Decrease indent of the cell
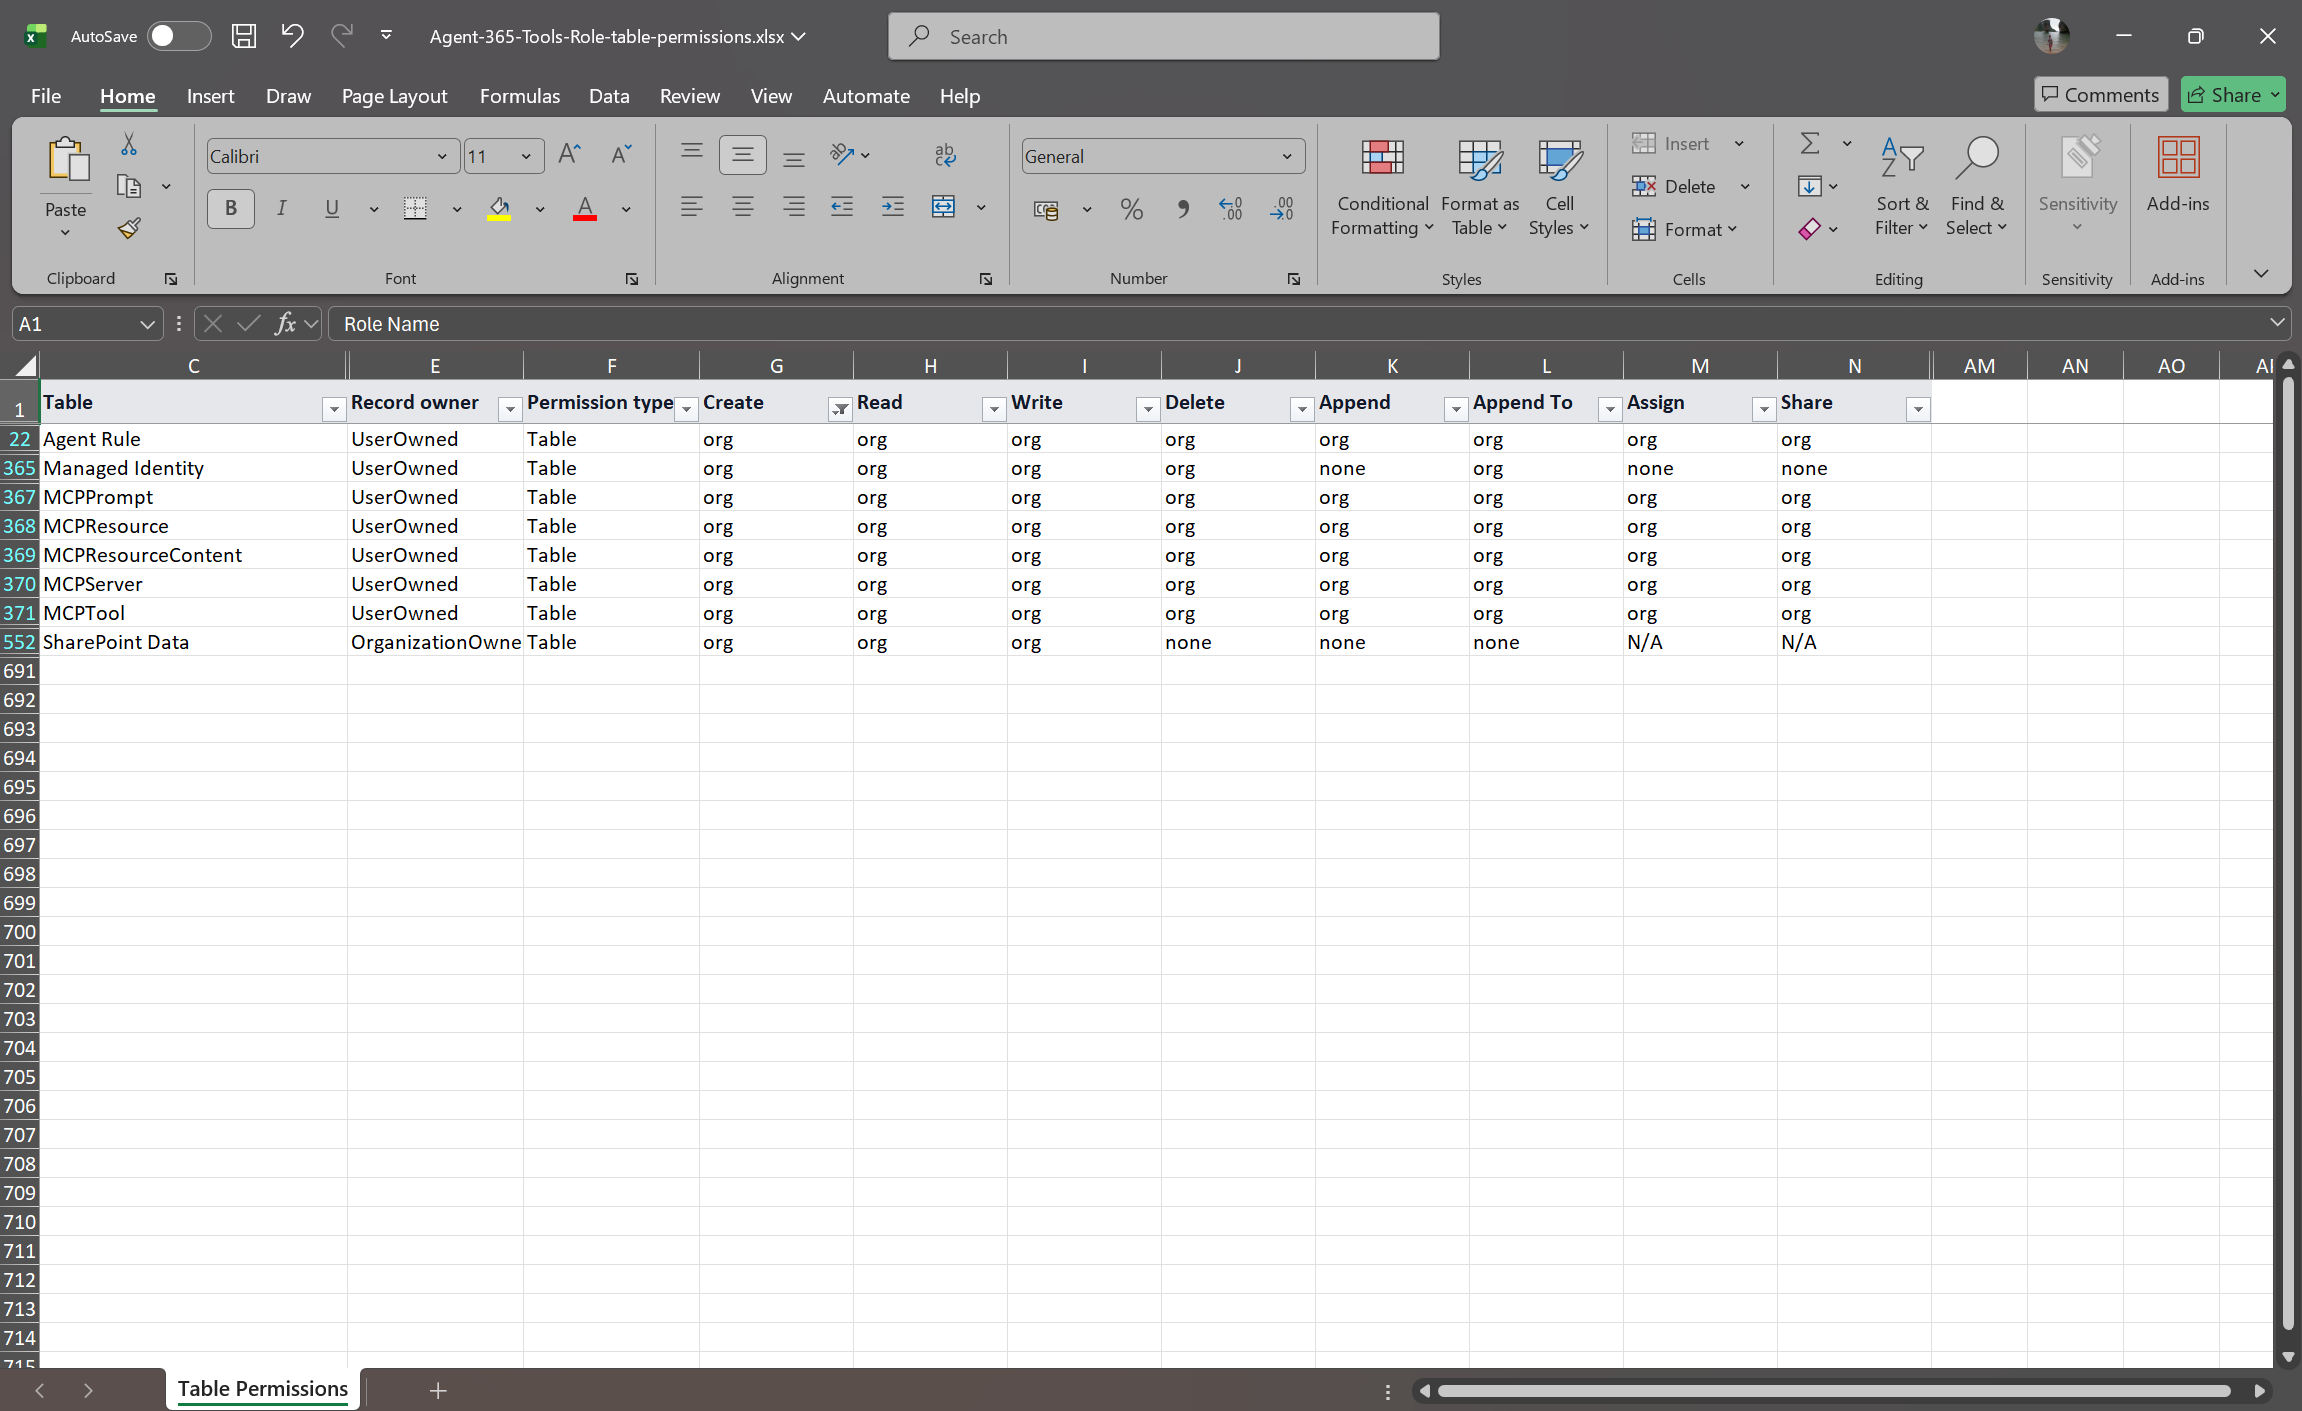 pos(842,207)
